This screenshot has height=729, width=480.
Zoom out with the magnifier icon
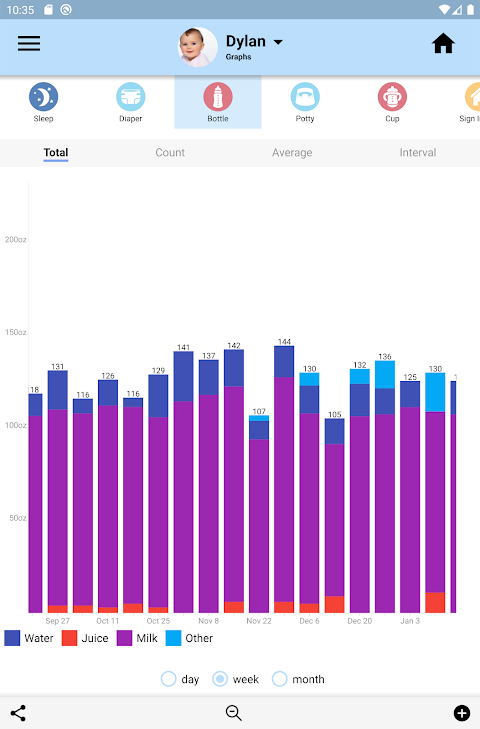pos(233,713)
